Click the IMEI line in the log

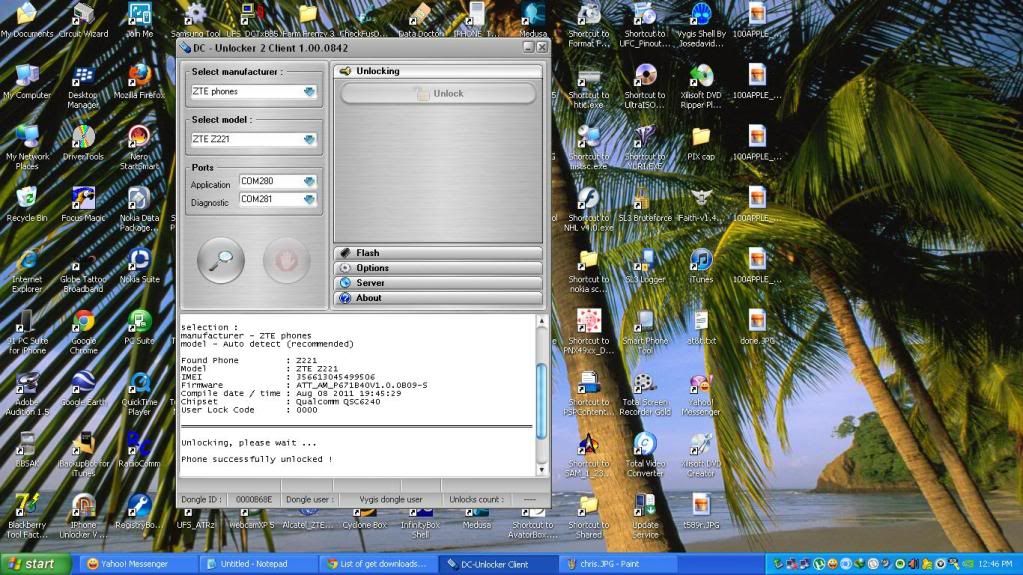(x=278, y=377)
